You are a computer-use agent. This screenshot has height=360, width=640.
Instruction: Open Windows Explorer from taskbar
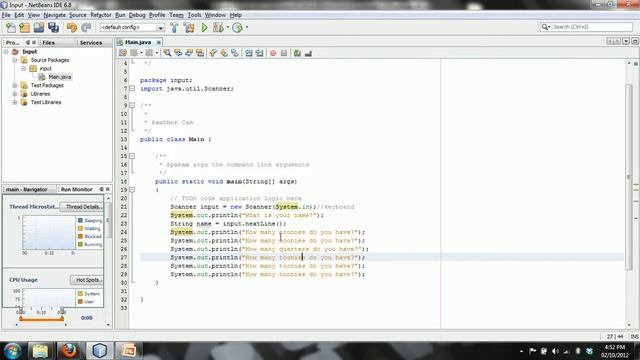pos(40,351)
